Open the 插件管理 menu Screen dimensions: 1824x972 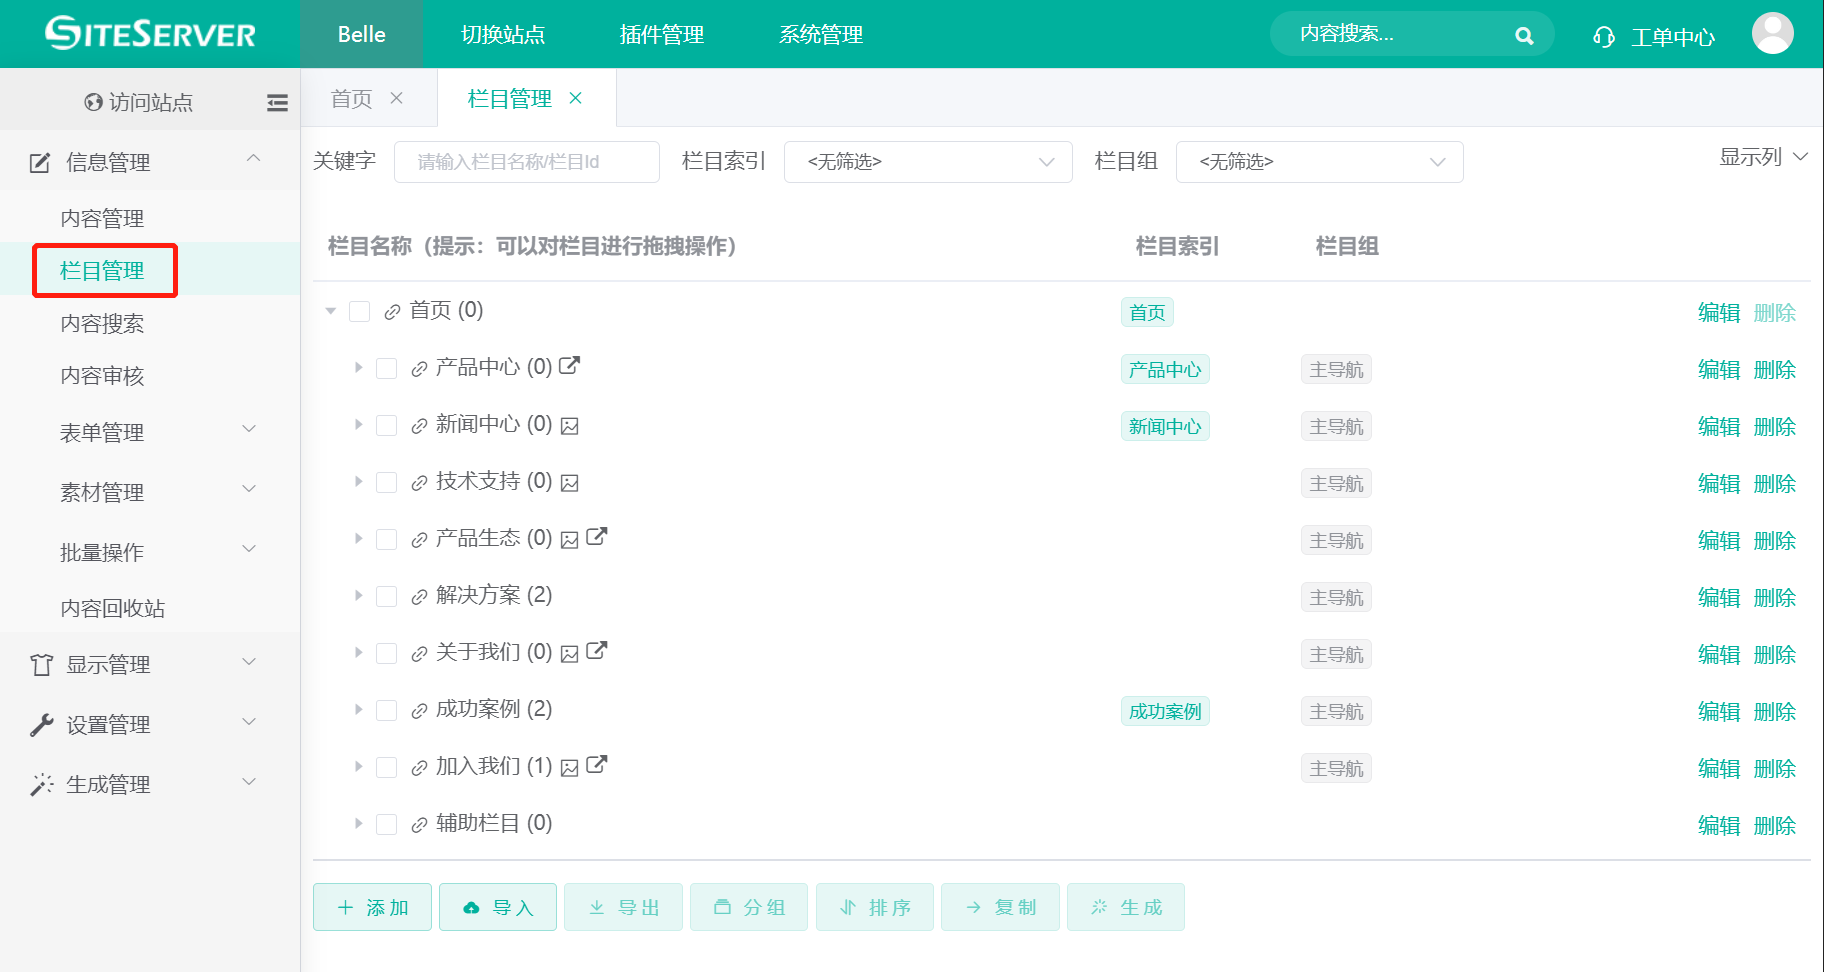661,34
